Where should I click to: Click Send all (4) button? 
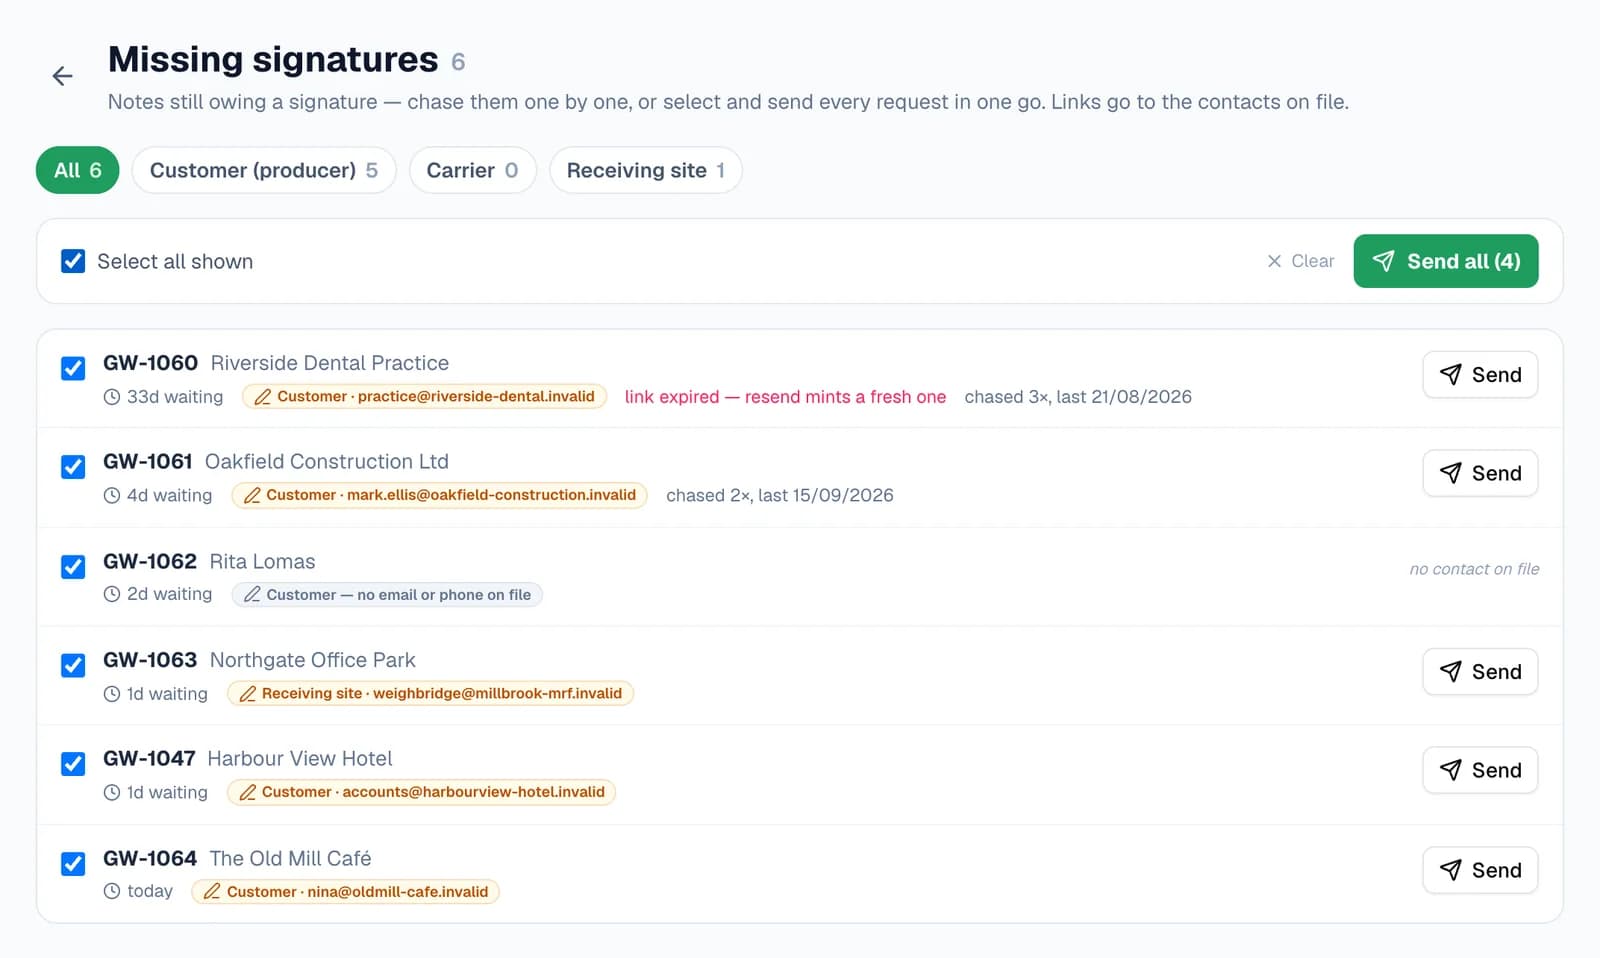coord(1446,261)
